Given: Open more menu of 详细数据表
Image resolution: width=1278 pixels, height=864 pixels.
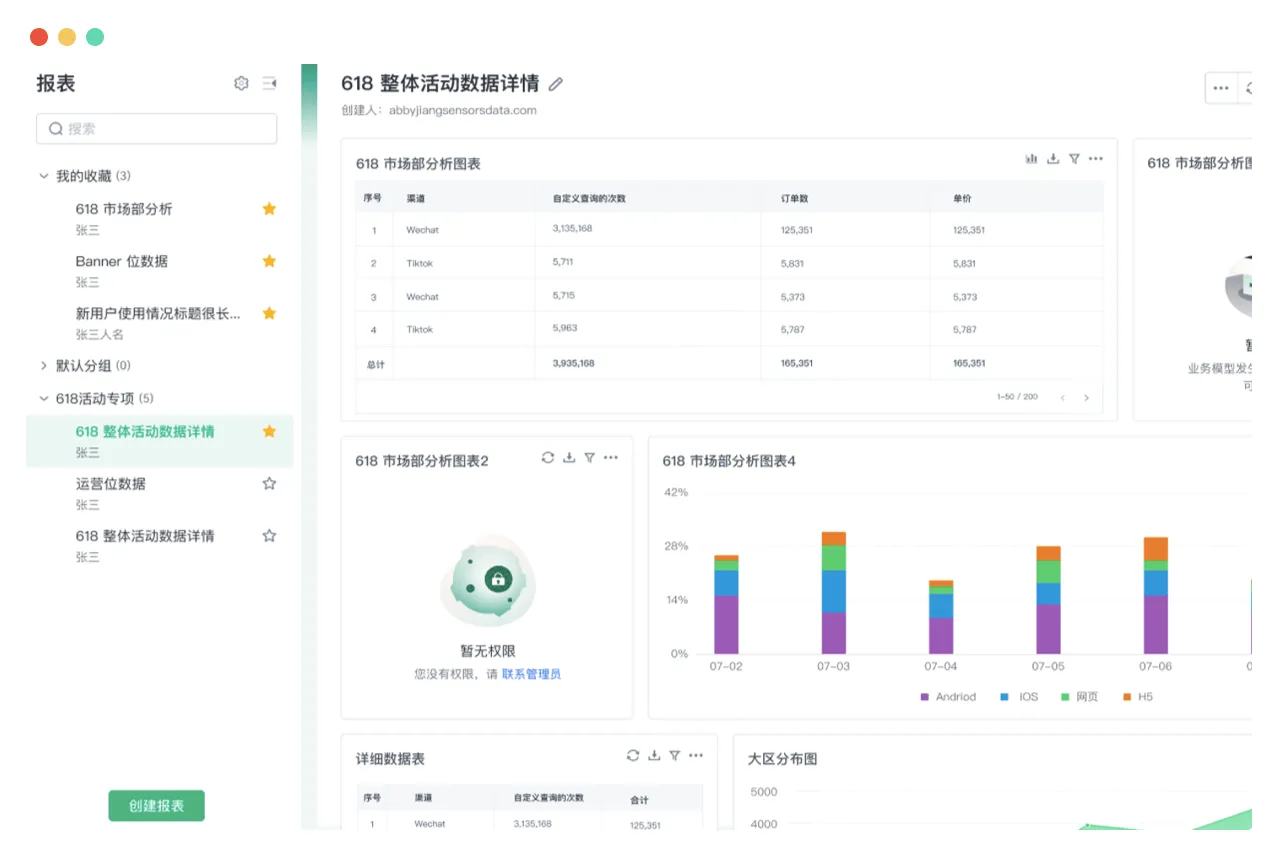Looking at the screenshot, I should tap(696, 755).
